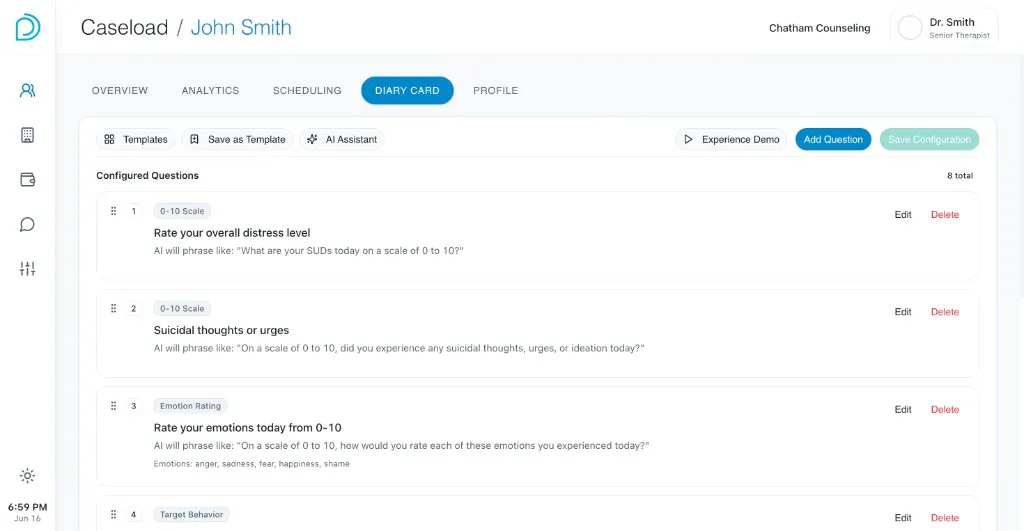This screenshot has width=1024, height=531.
Task: Click the 0-10 Scale tag on question 2
Action: (182, 308)
